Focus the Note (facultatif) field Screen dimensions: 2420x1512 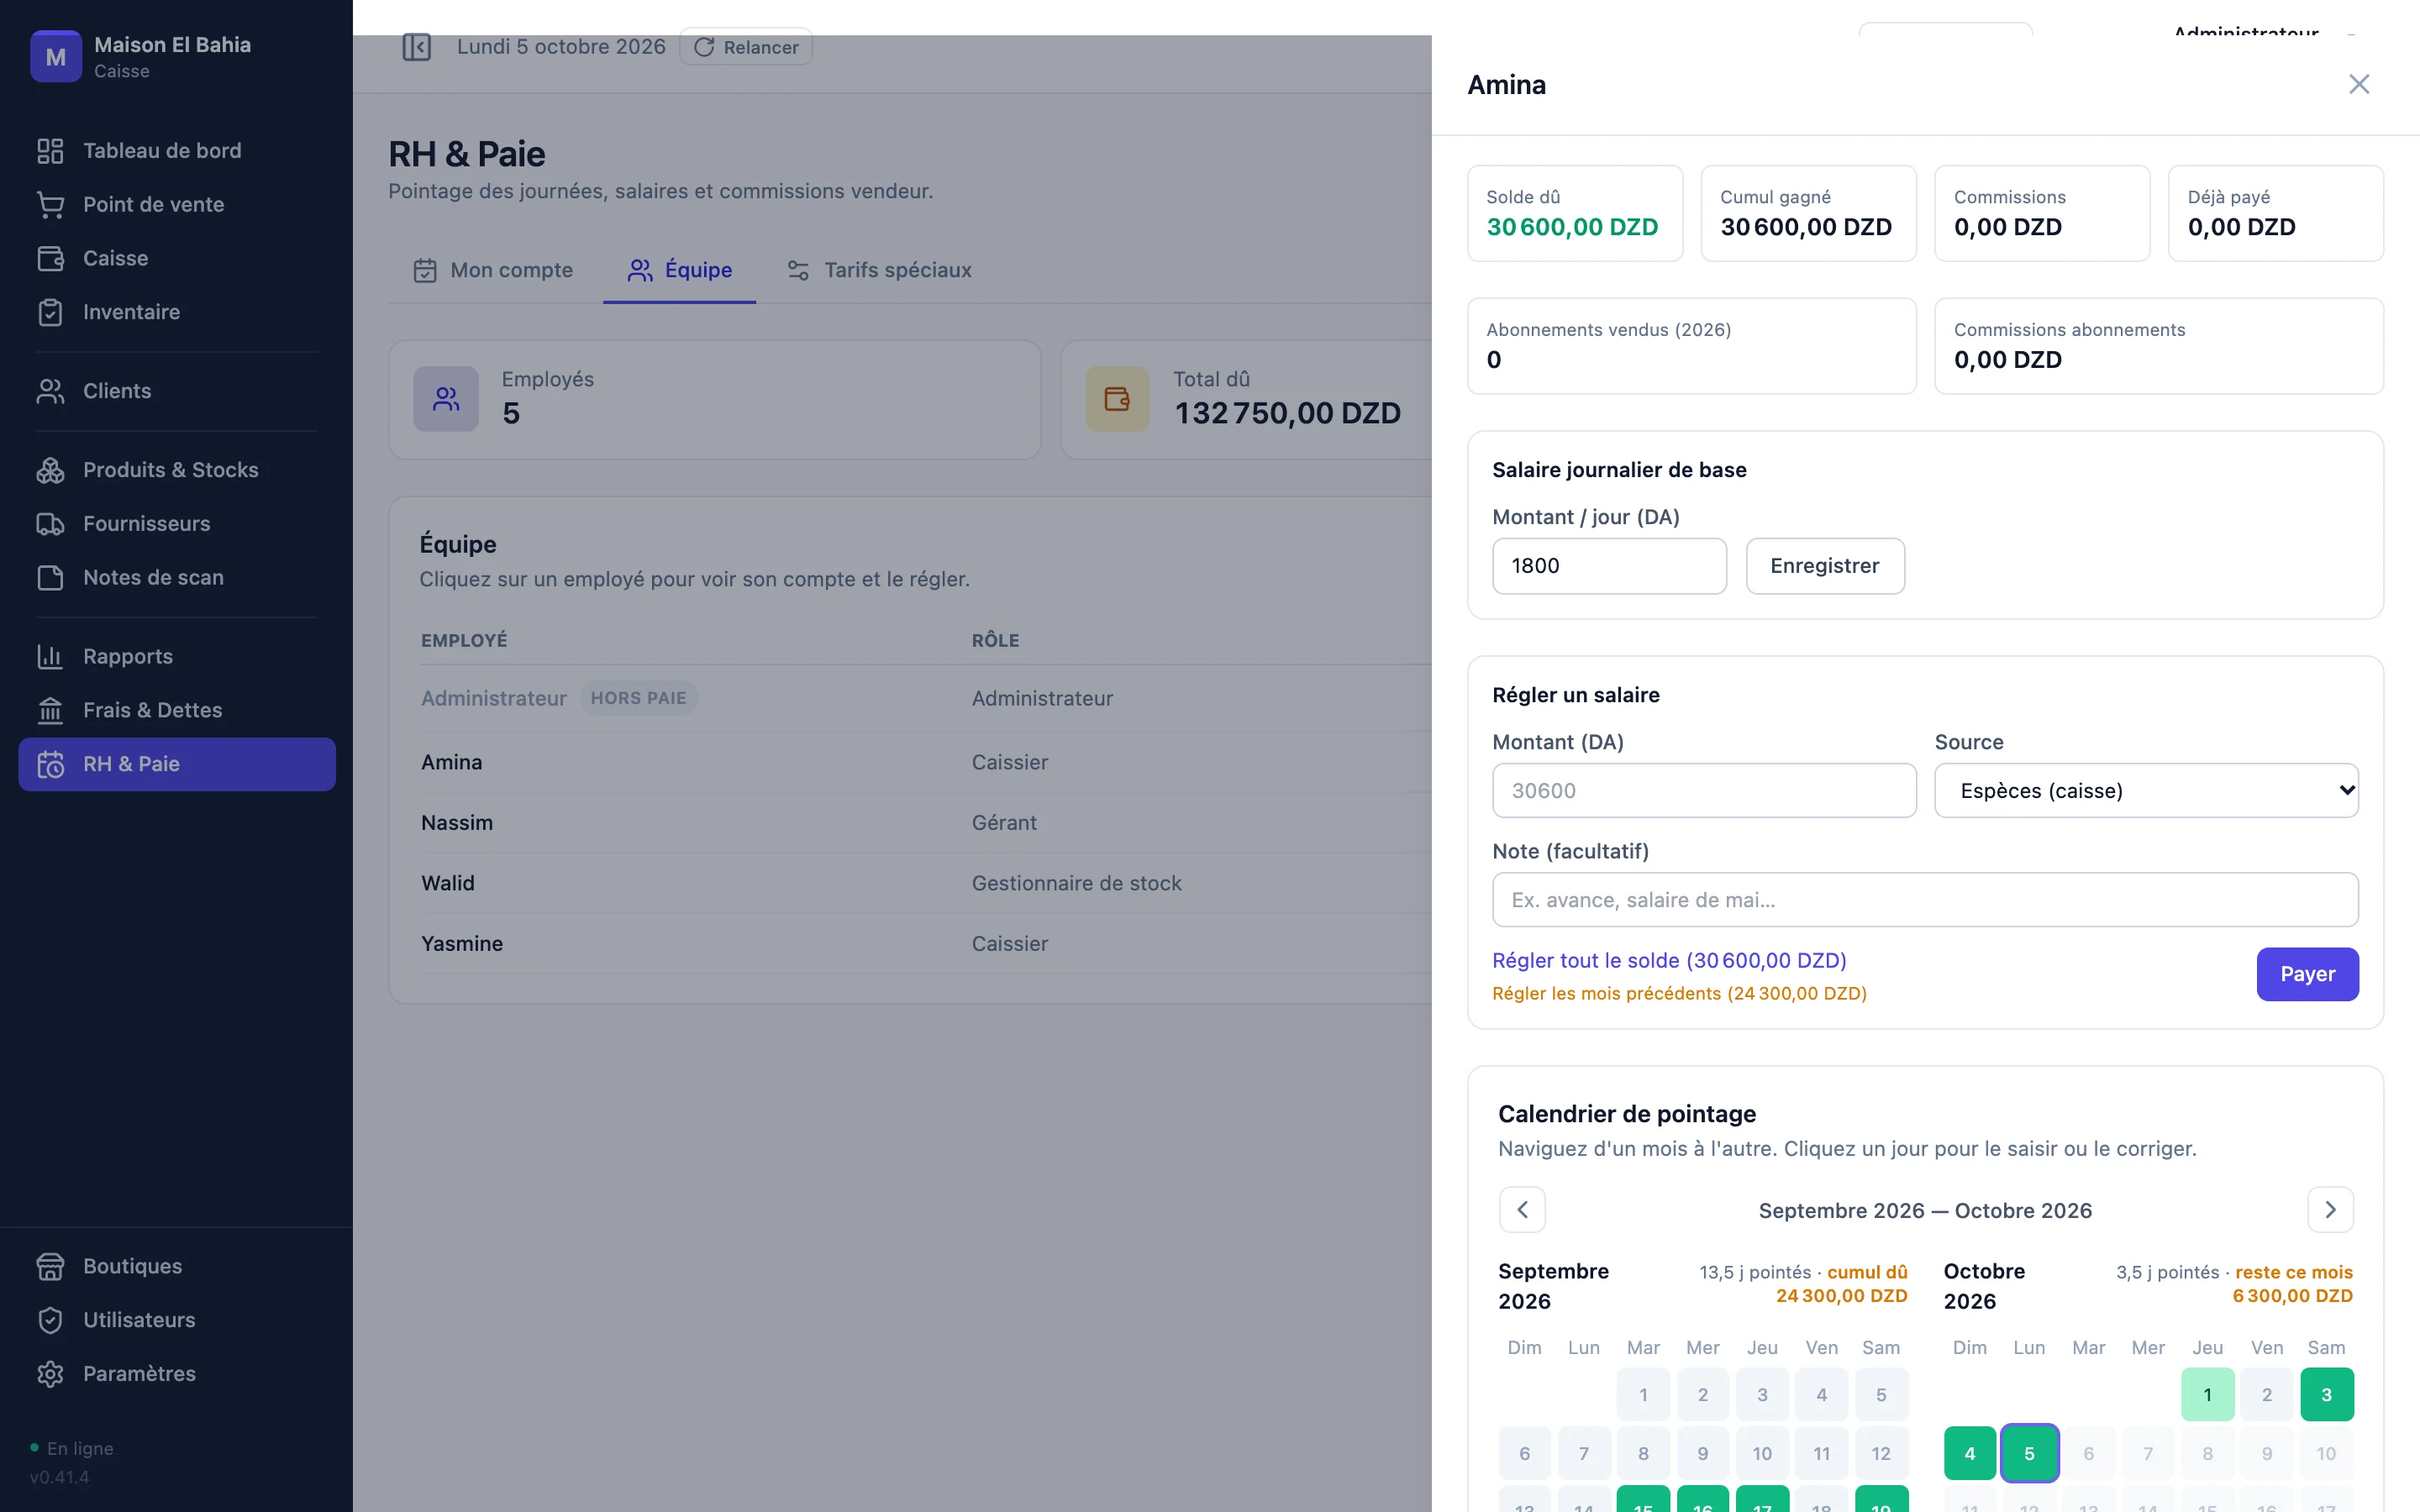[x=1925, y=900]
